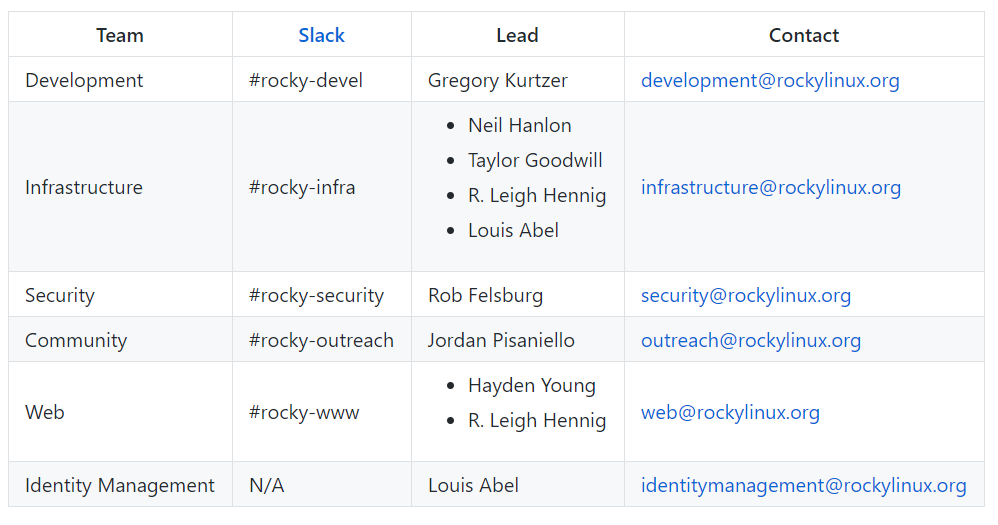Click development@rockylinux.org email link

(770, 80)
